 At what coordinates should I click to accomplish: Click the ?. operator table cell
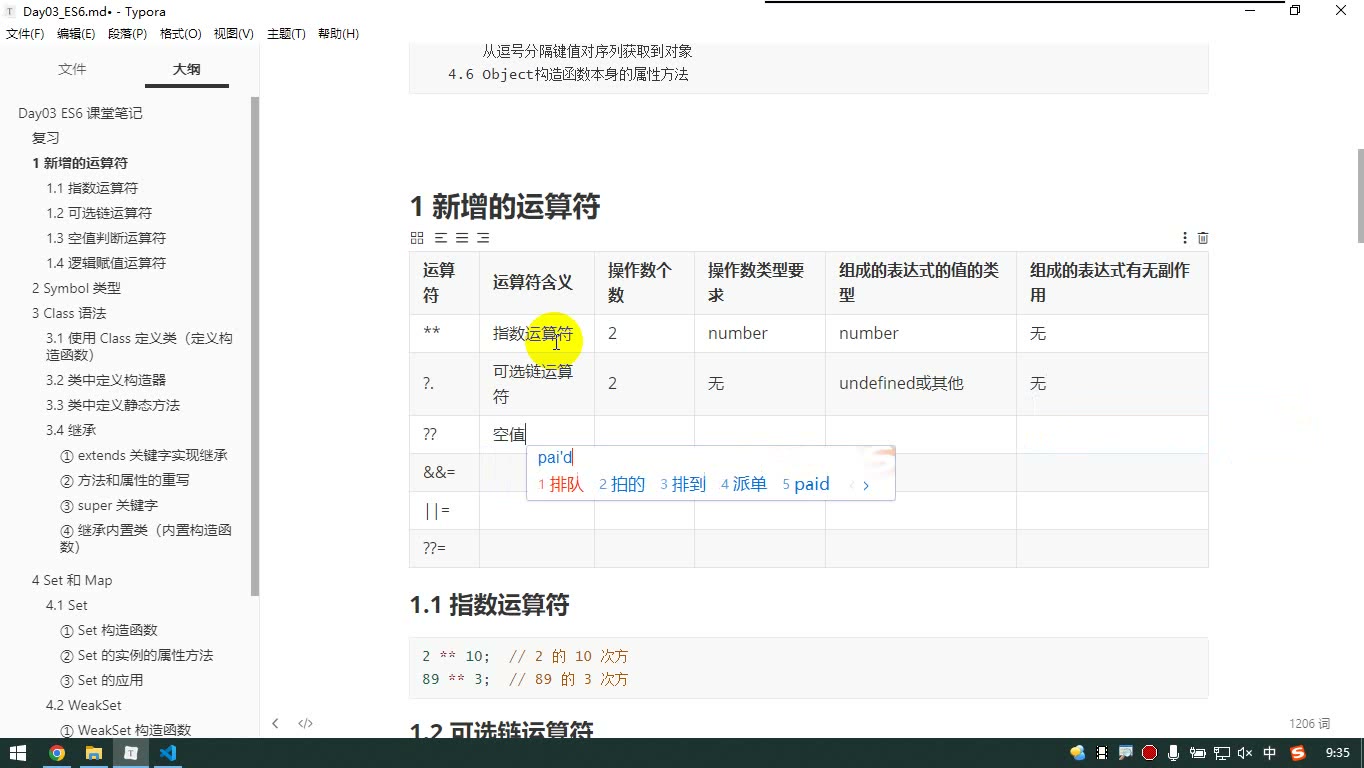pos(444,384)
